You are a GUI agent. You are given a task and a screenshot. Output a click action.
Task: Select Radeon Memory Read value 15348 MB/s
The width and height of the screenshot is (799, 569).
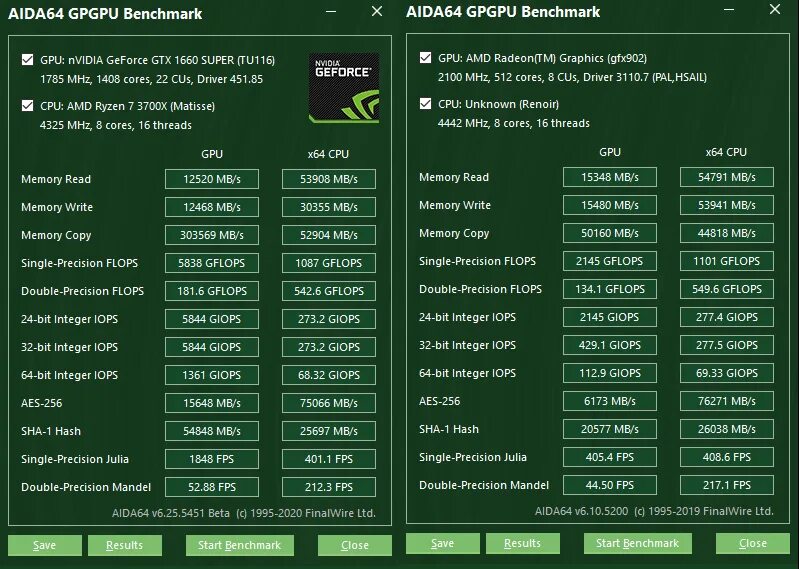pos(610,177)
